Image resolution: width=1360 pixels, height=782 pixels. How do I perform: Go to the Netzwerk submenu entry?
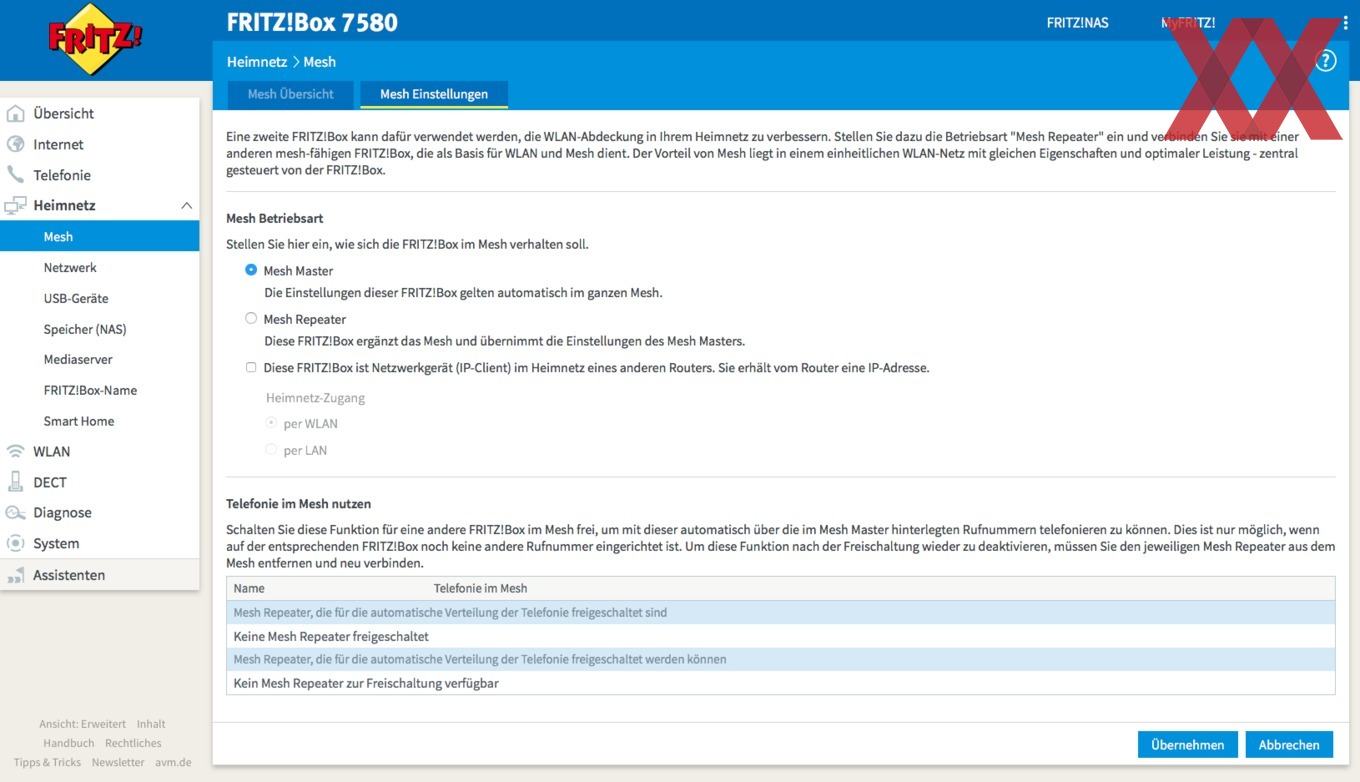70,267
